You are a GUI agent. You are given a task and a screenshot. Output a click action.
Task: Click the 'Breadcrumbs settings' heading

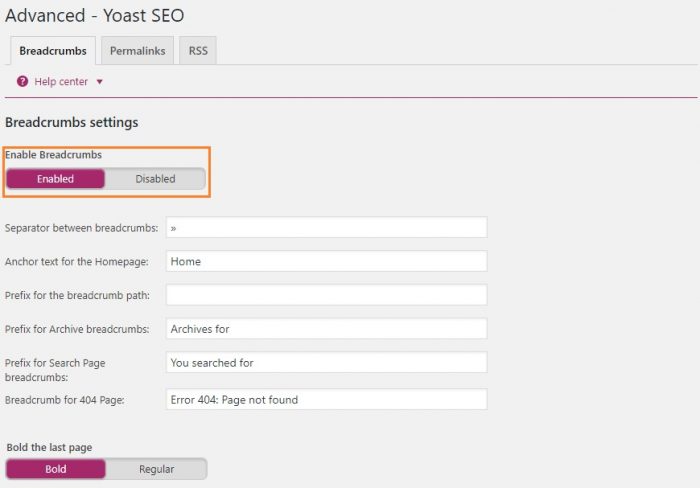(x=71, y=122)
